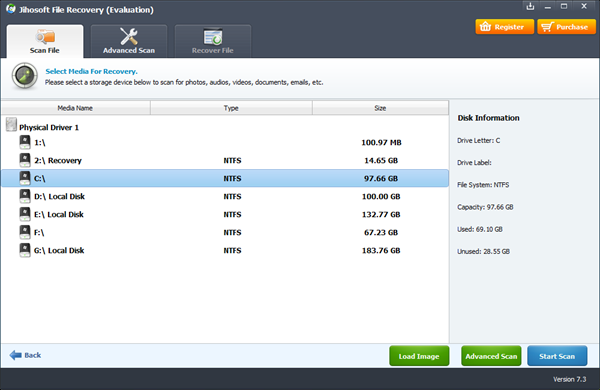Click the green Advanced Scan button
The height and width of the screenshot is (390, 600).
point(491,356)
